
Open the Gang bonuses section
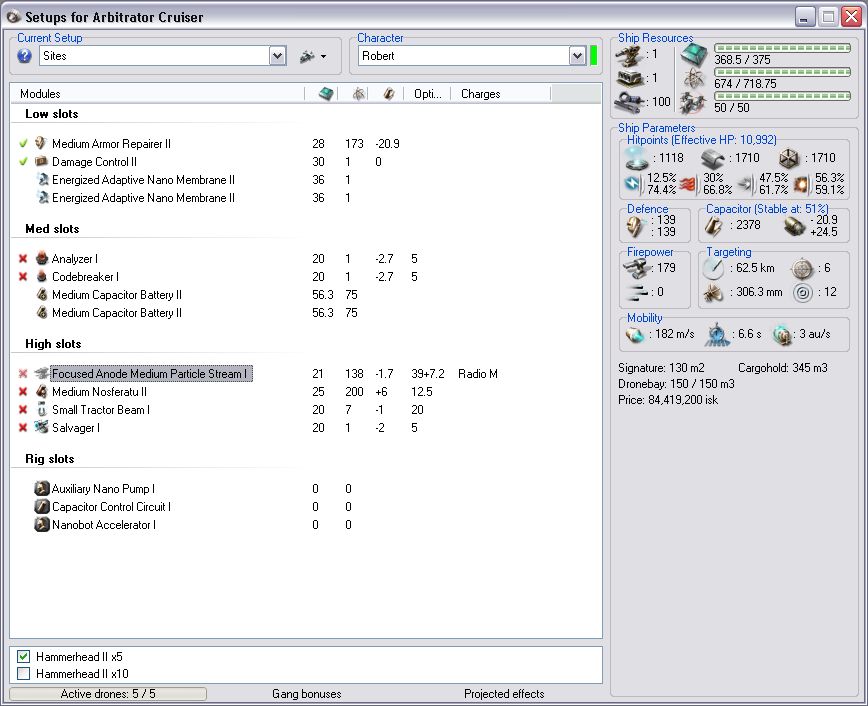pyautogui.click(x=307, y=694)
